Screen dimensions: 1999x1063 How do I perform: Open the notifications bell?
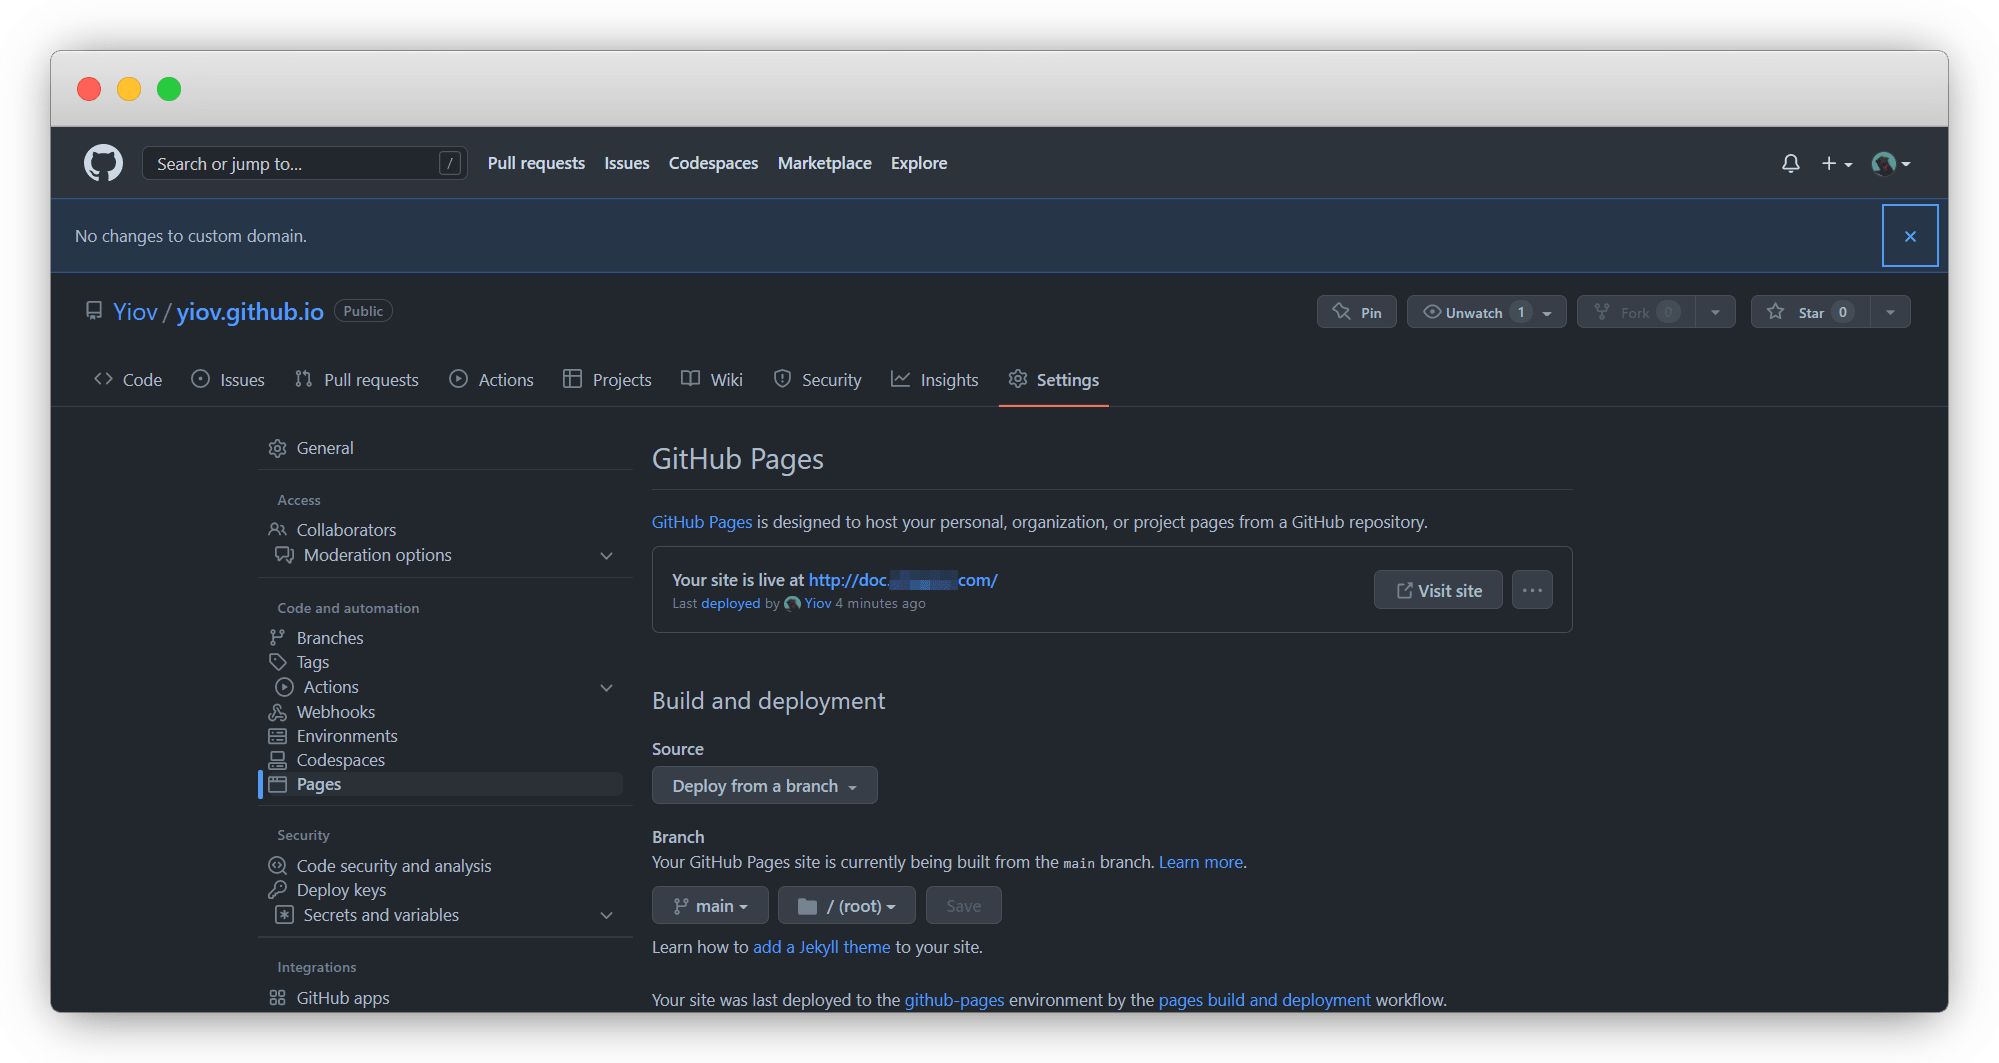(1790, 163)
